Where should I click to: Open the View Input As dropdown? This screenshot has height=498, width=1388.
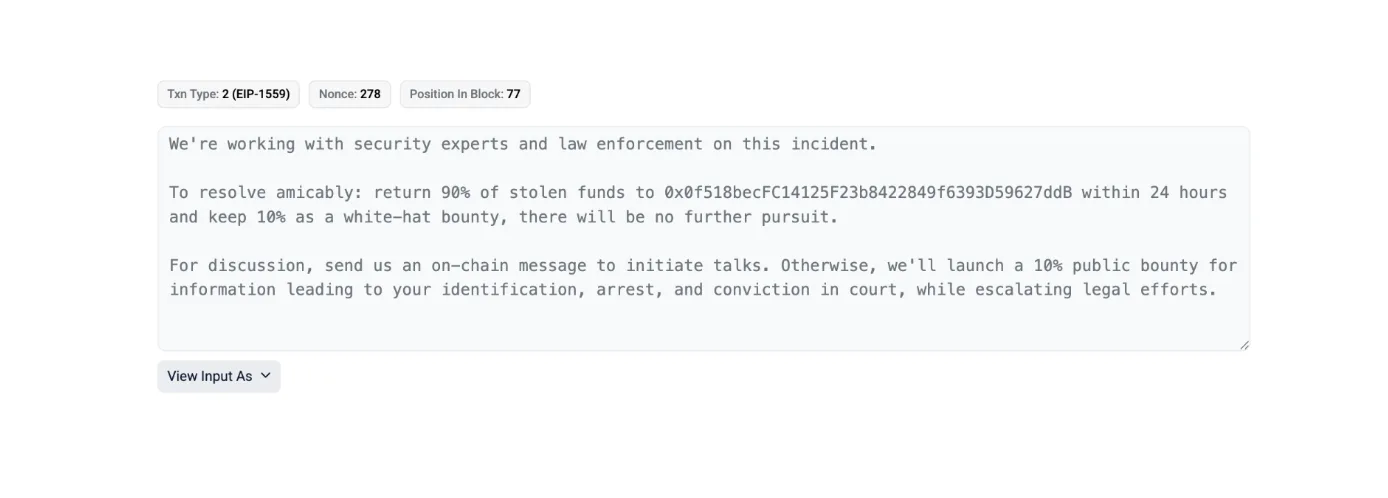click(219, 376)
